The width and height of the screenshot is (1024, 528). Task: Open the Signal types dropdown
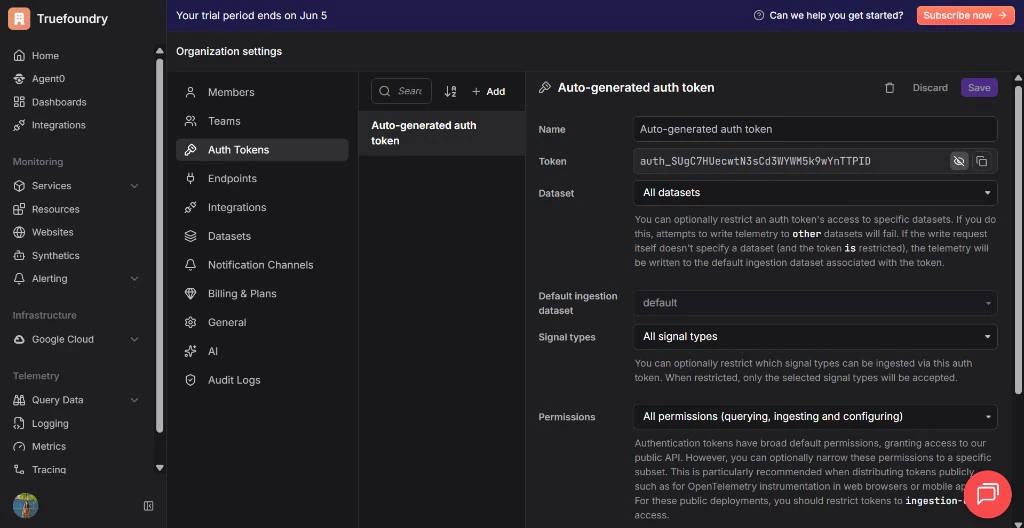click(815, 337)
